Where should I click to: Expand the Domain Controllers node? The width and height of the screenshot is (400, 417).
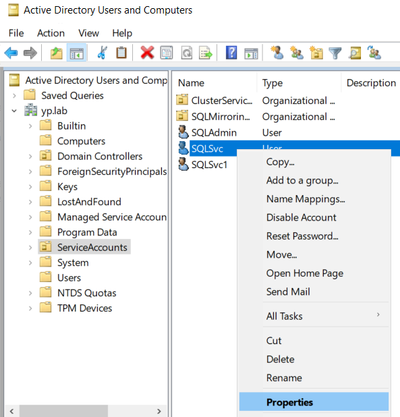pos(30,156)
